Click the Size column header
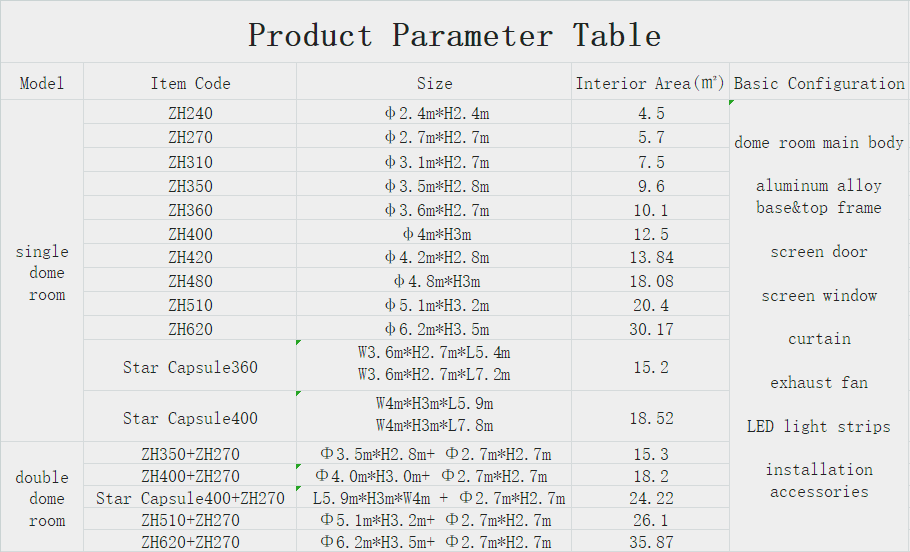Image resolution: width=910 pixels, height=552 pixels. [434, 83]
